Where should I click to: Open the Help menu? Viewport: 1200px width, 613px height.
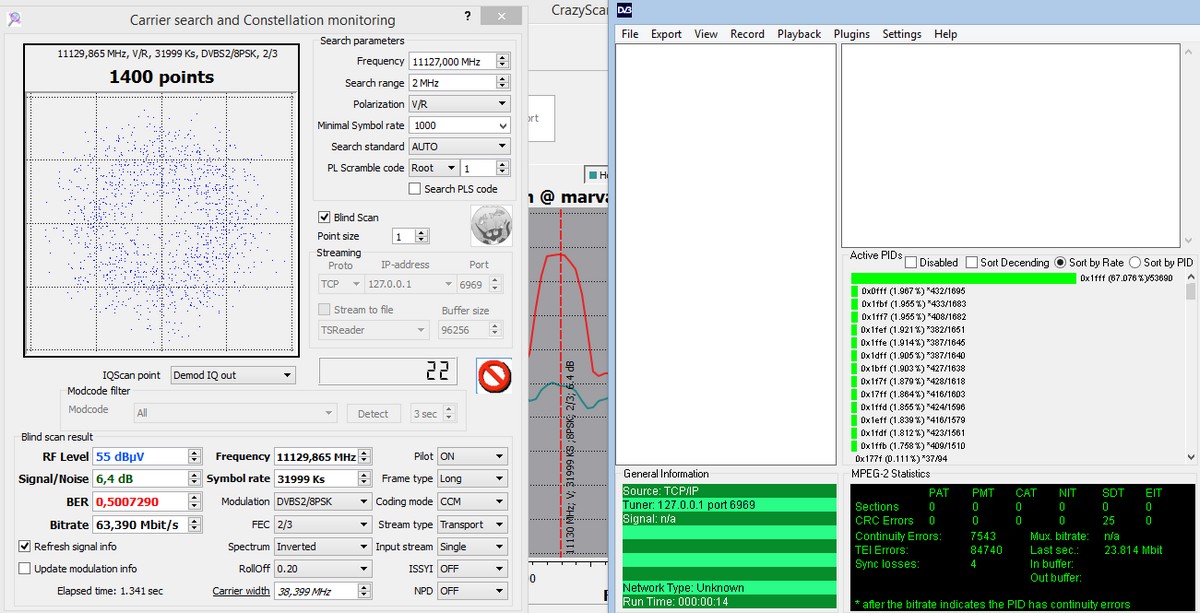click(x=945, y=34)
